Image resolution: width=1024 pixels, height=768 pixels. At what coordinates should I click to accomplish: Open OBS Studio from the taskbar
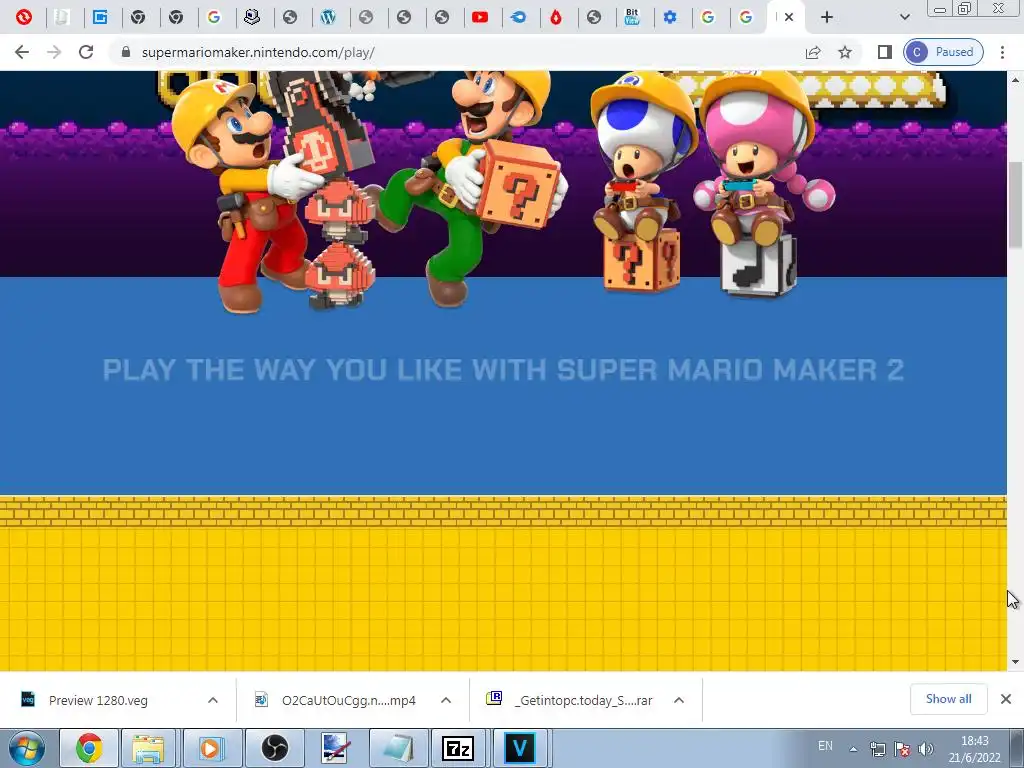pyautogui.click(x=274, y=748)
